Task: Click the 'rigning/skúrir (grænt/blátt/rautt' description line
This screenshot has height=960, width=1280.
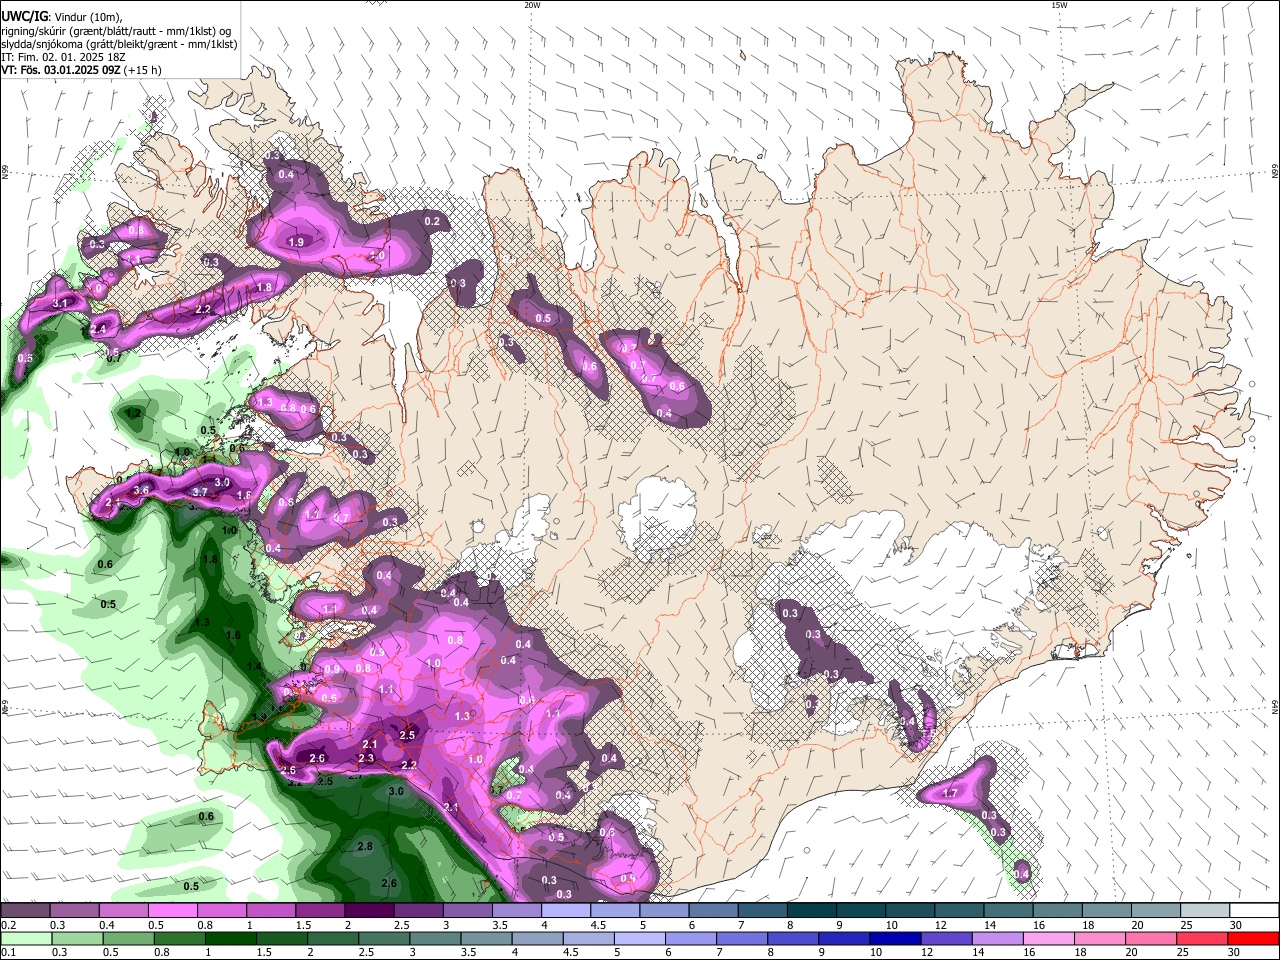Action: pos(115,31)
